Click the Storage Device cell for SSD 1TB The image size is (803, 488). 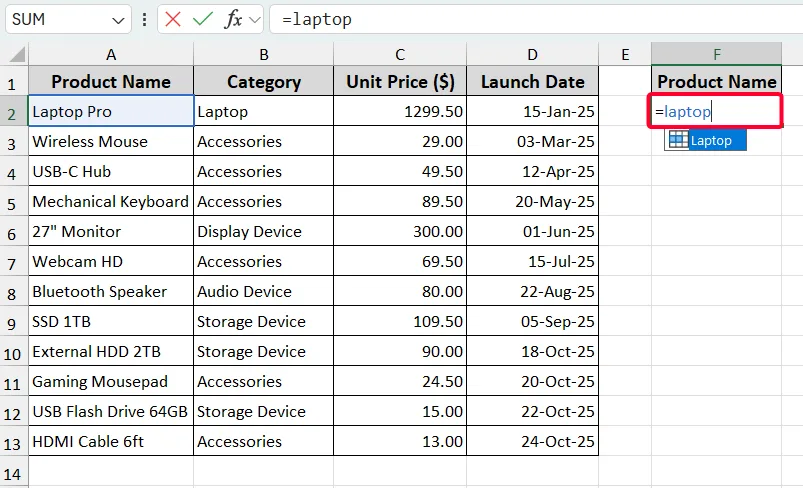tap(264, 321)
